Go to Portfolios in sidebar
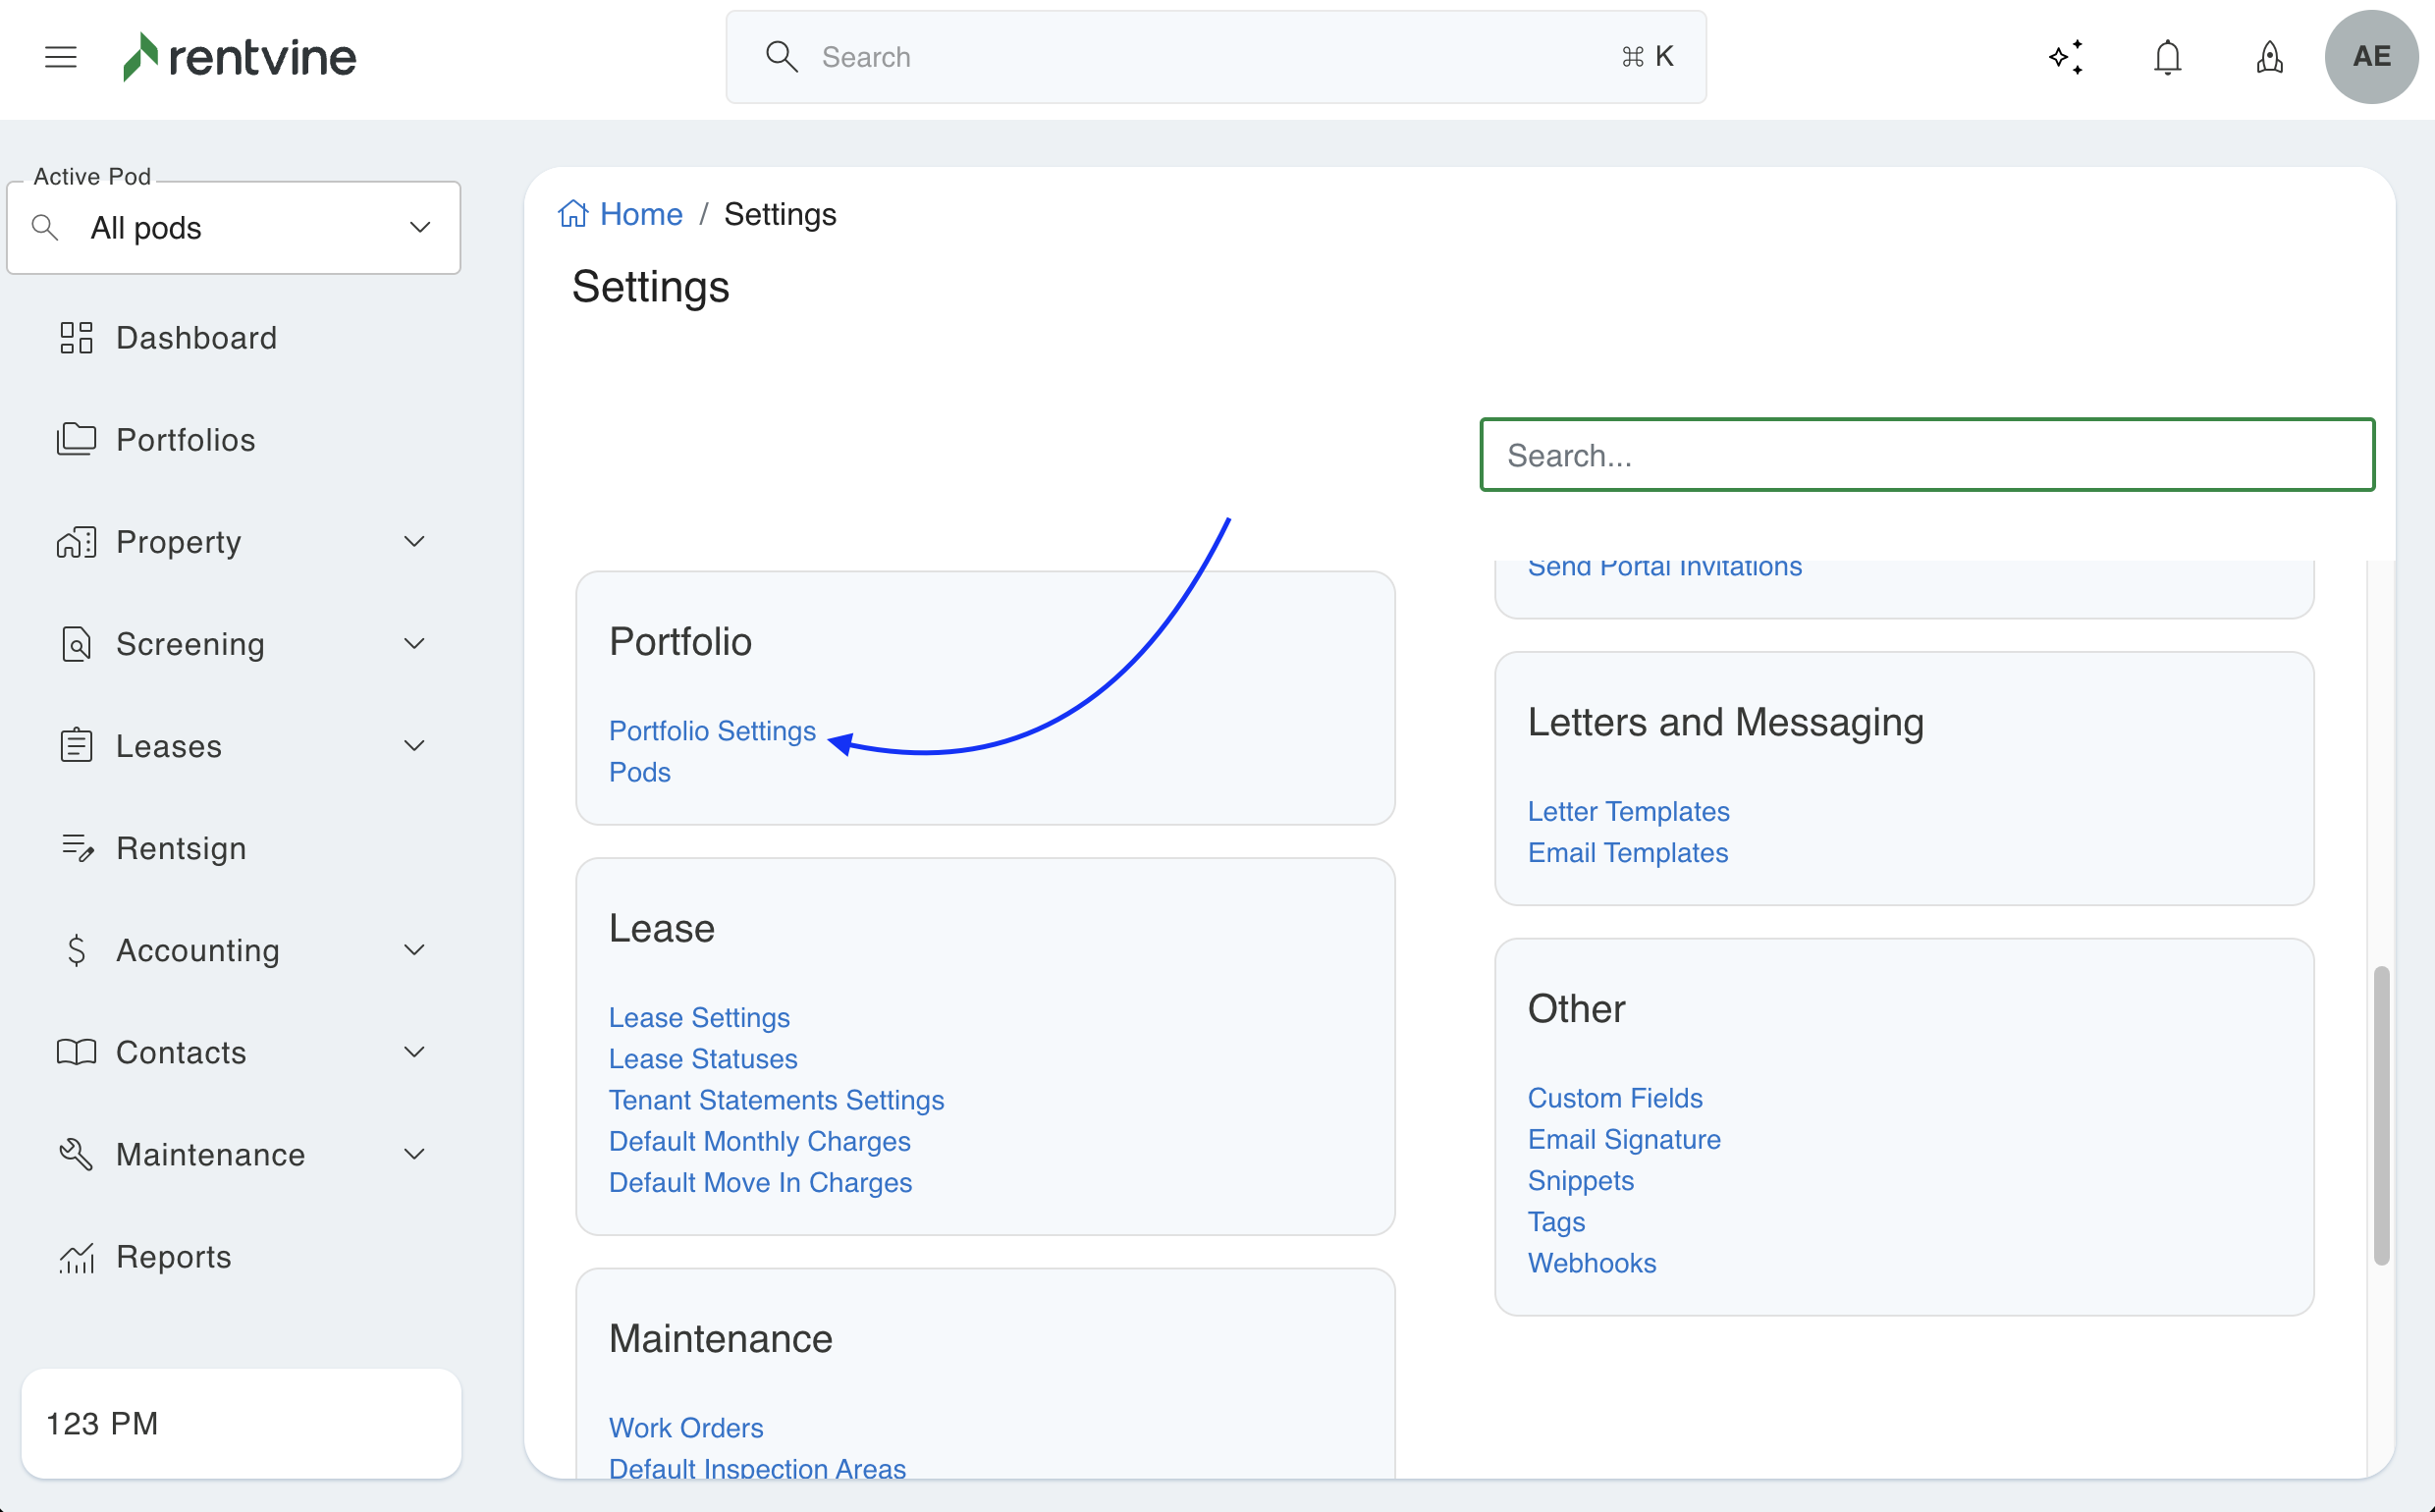The image size is (2435, 1512). [185, 440]
